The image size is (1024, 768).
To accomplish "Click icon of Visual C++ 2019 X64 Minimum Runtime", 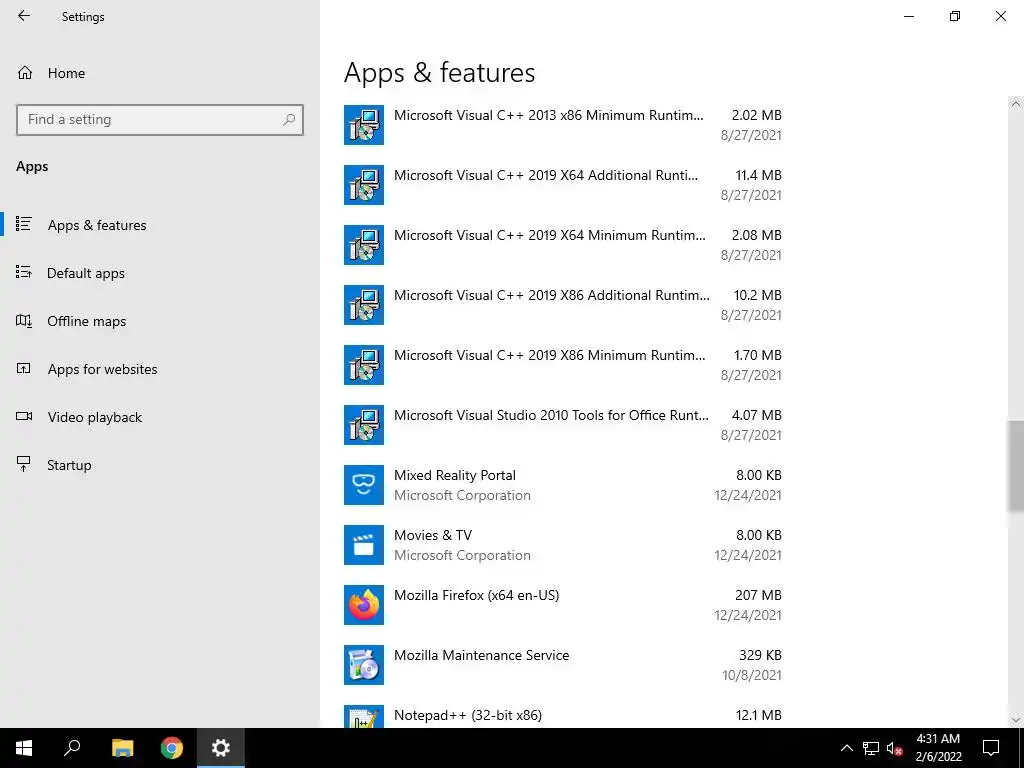I will pos(364,245).
